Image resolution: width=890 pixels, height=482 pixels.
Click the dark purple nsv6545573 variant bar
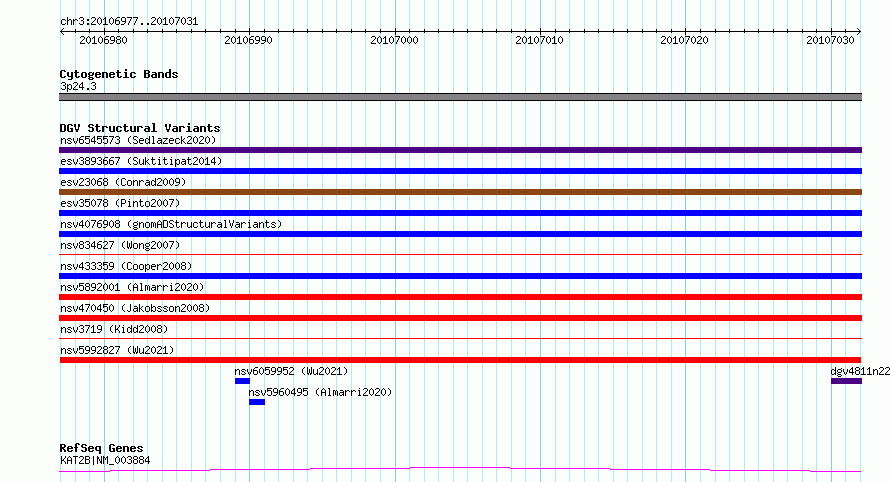pos(460,150)
